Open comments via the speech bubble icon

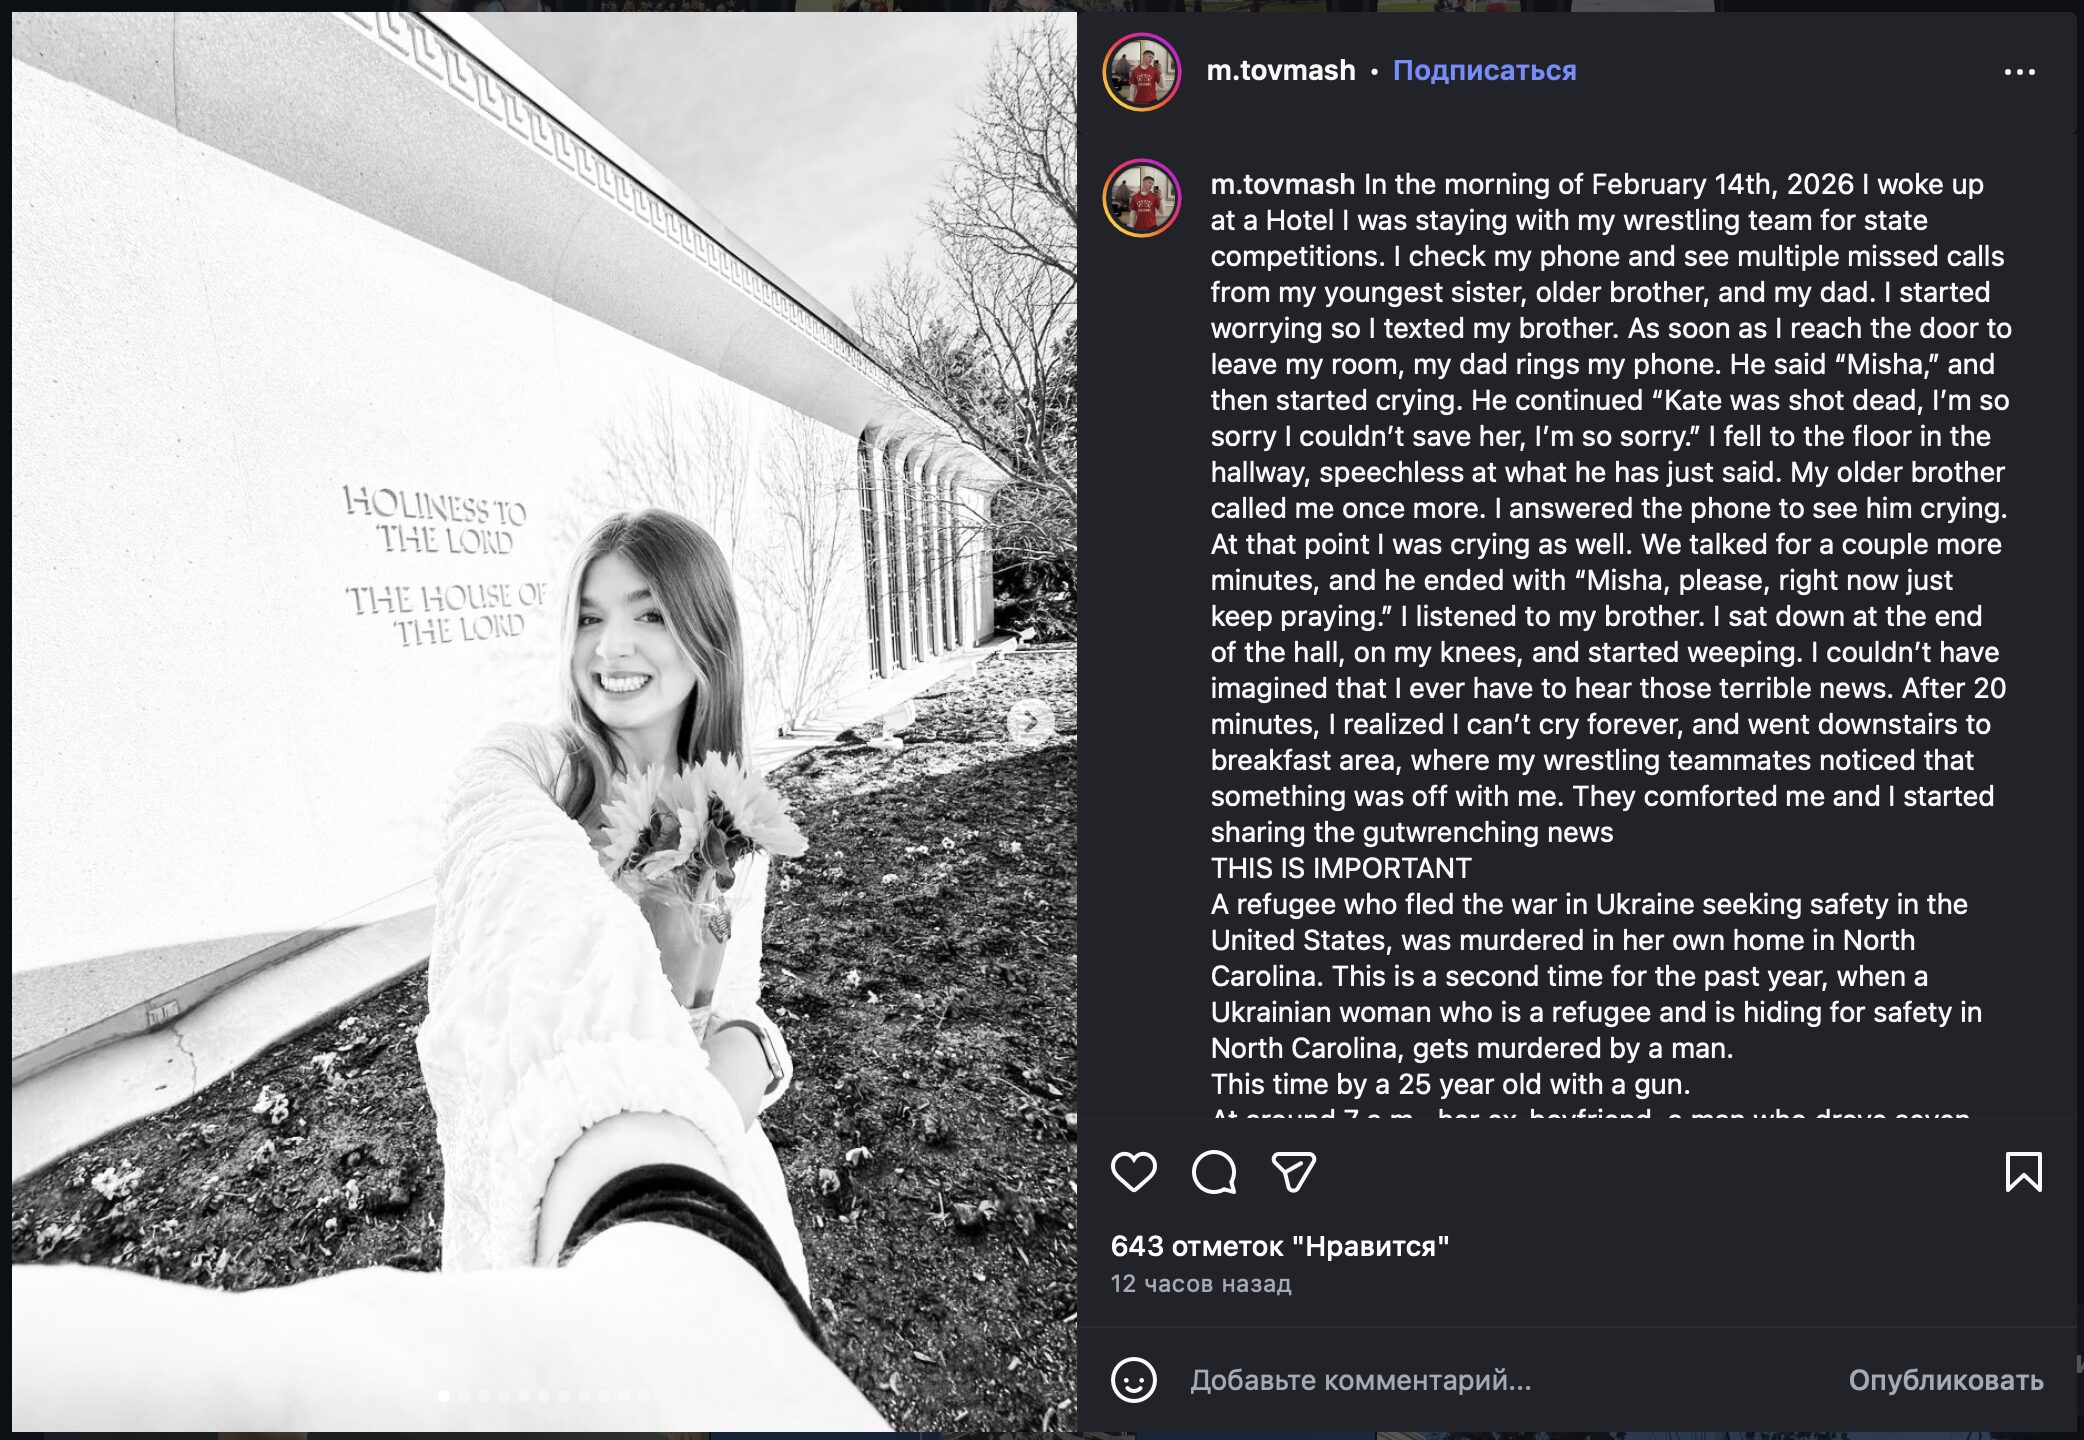tap(1214, 1172)
